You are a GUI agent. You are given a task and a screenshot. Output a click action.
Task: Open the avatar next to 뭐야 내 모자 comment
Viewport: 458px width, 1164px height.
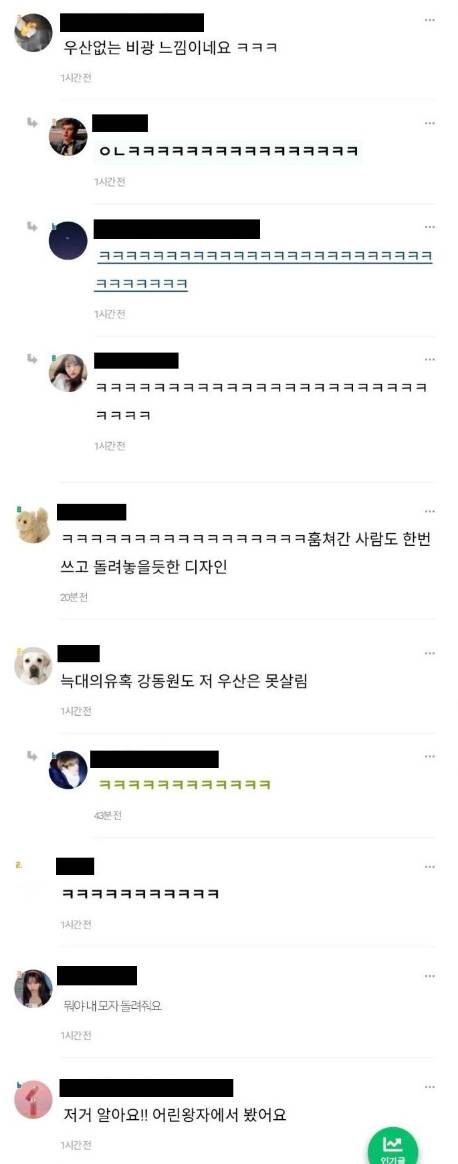pyautogui.click(x=33, y=988)
